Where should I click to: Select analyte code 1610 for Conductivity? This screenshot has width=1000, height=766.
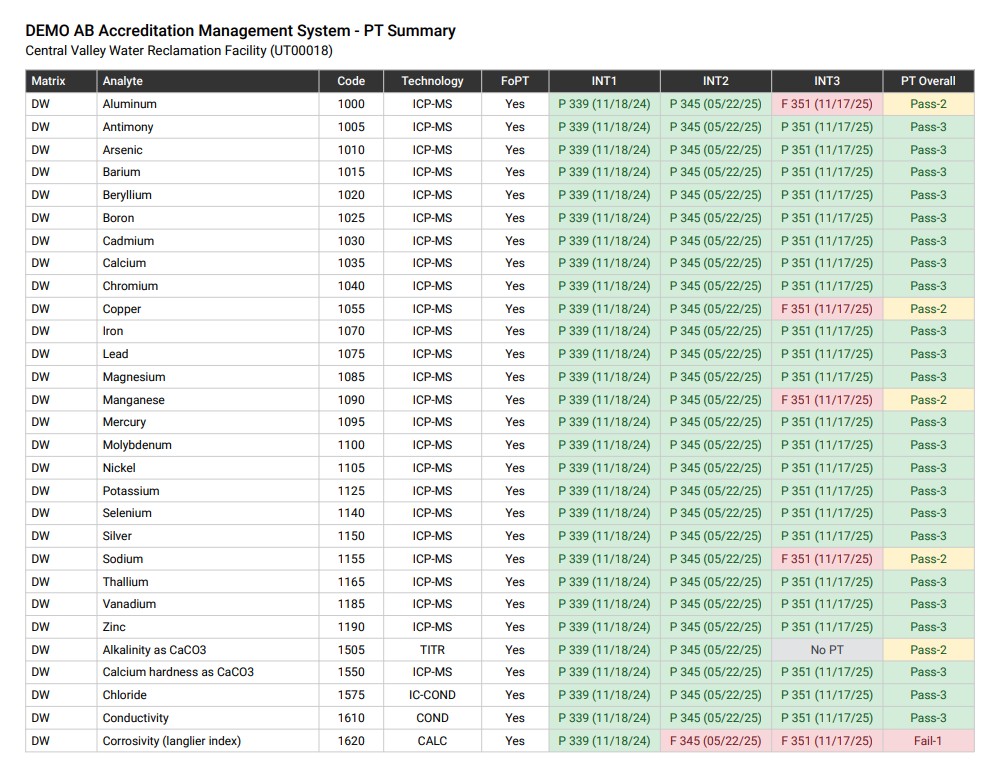click(x=351, y=718)
